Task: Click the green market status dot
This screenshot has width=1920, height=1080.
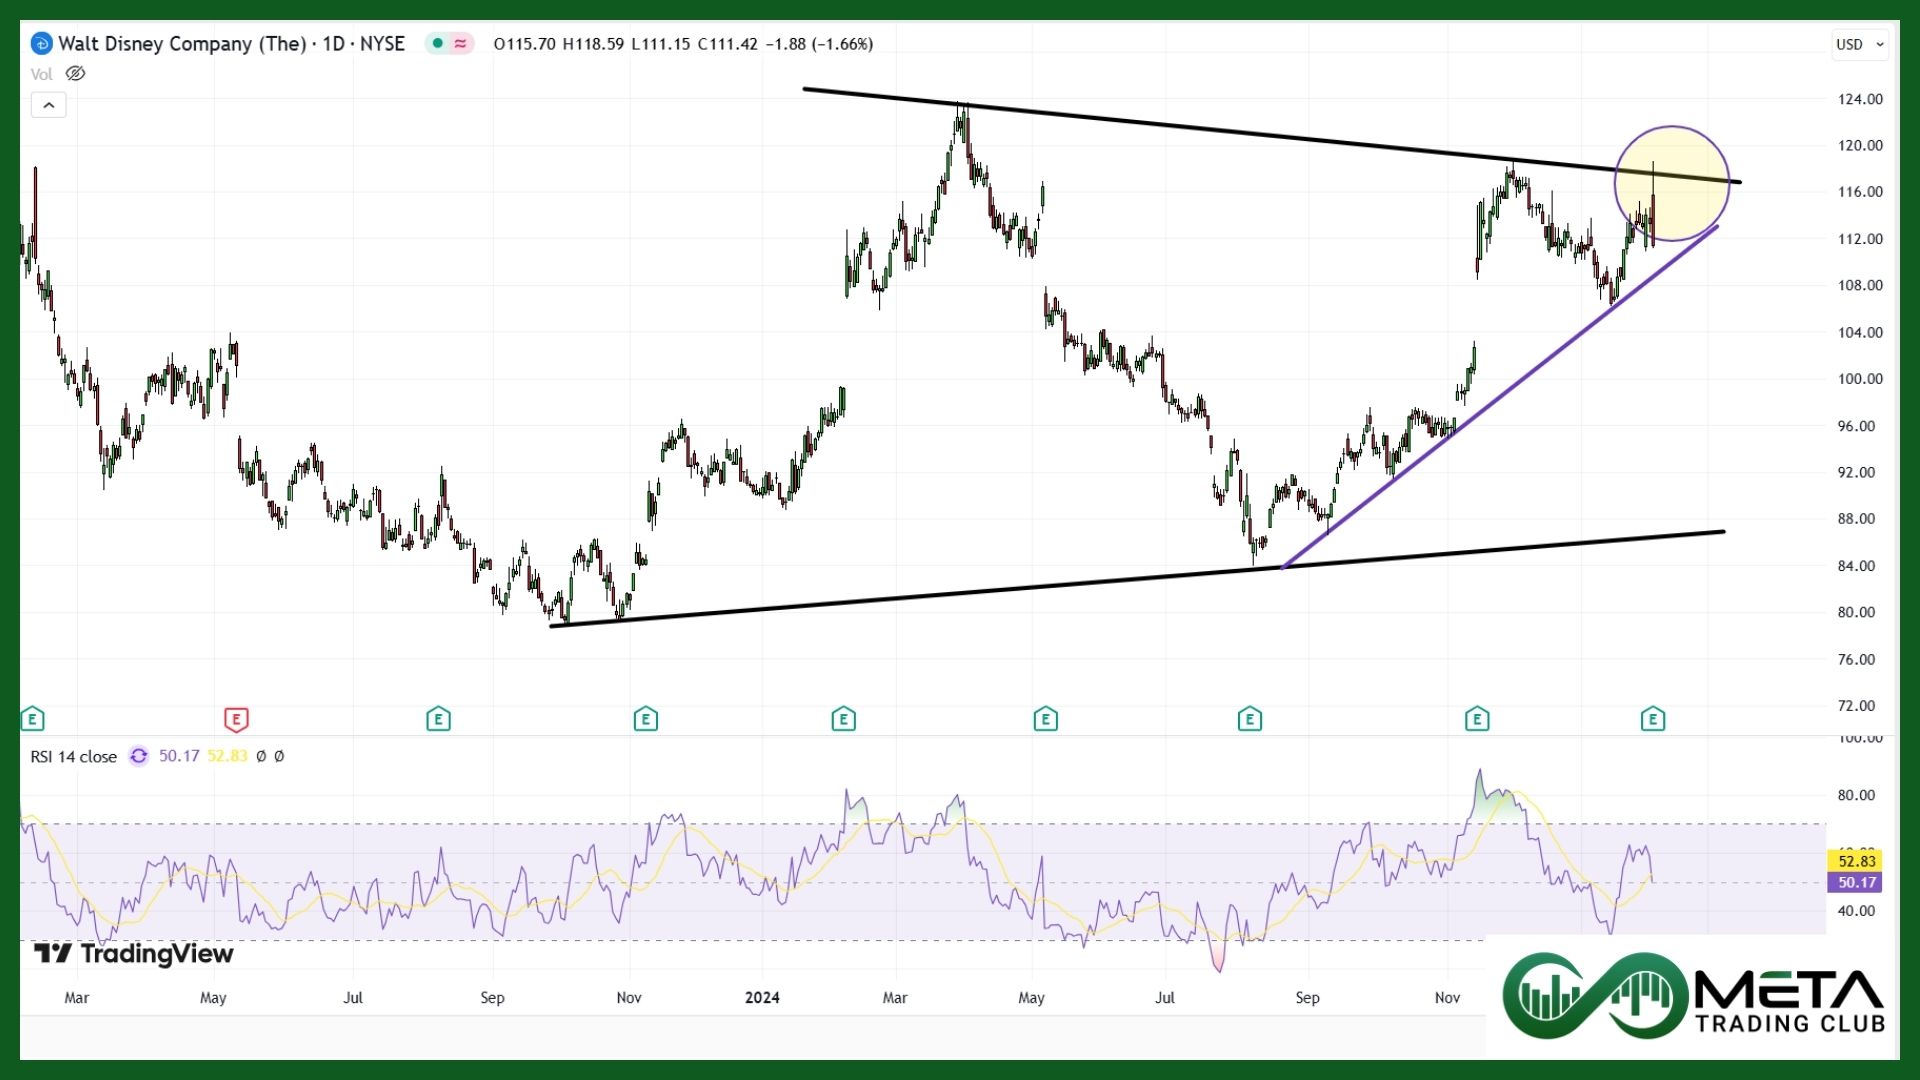Action: (437, 43)
